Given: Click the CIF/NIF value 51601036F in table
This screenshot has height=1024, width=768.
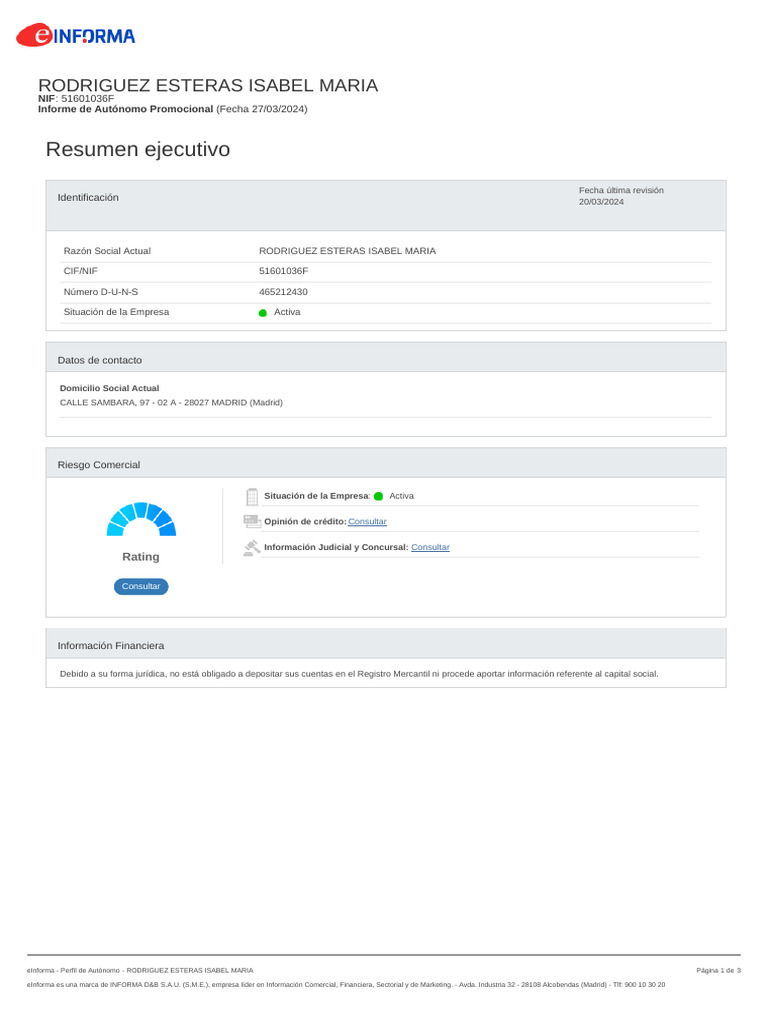Looking at the screenshot, I should 283,271.
